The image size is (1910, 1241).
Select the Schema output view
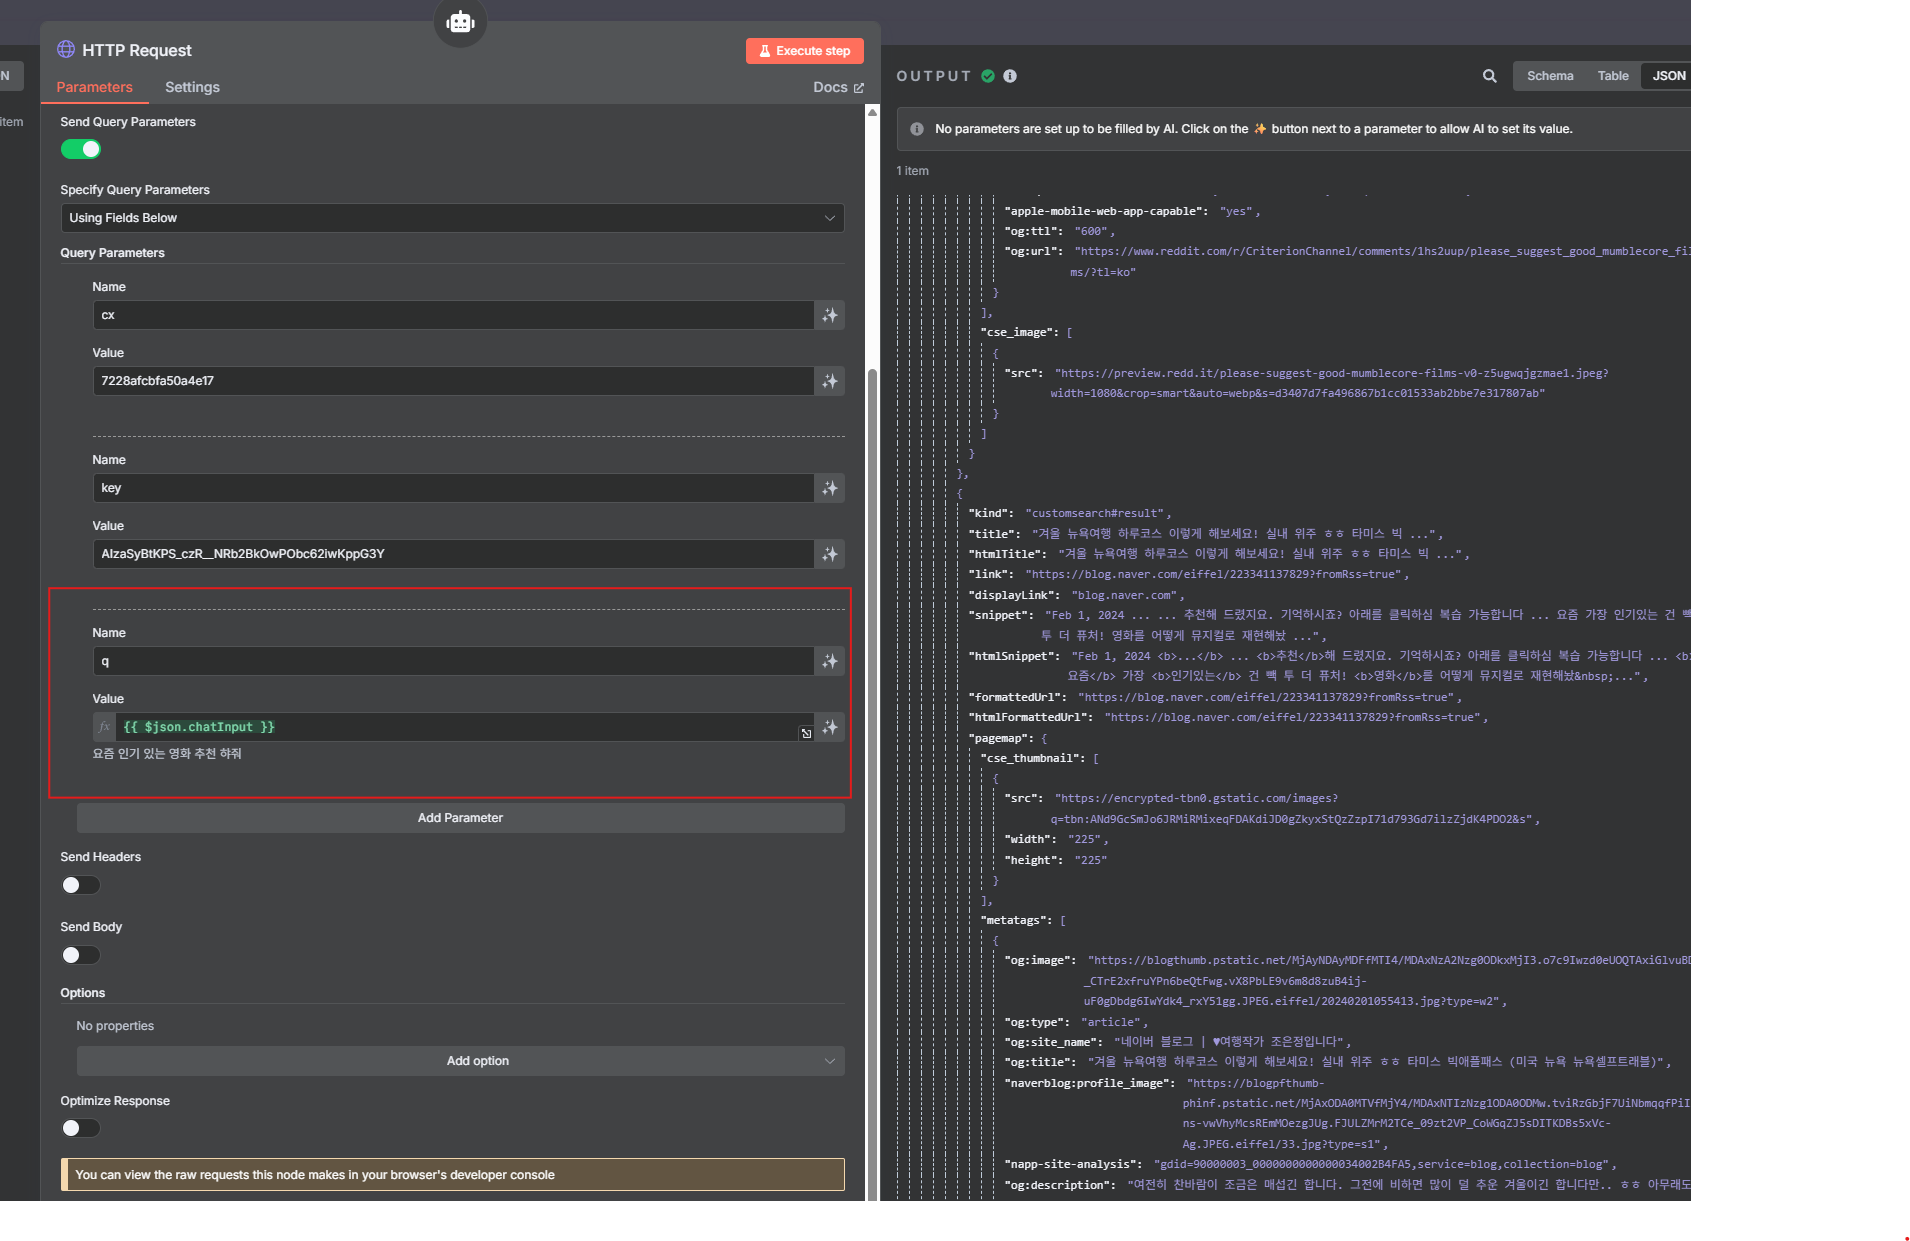click(x=1550, y=76)
